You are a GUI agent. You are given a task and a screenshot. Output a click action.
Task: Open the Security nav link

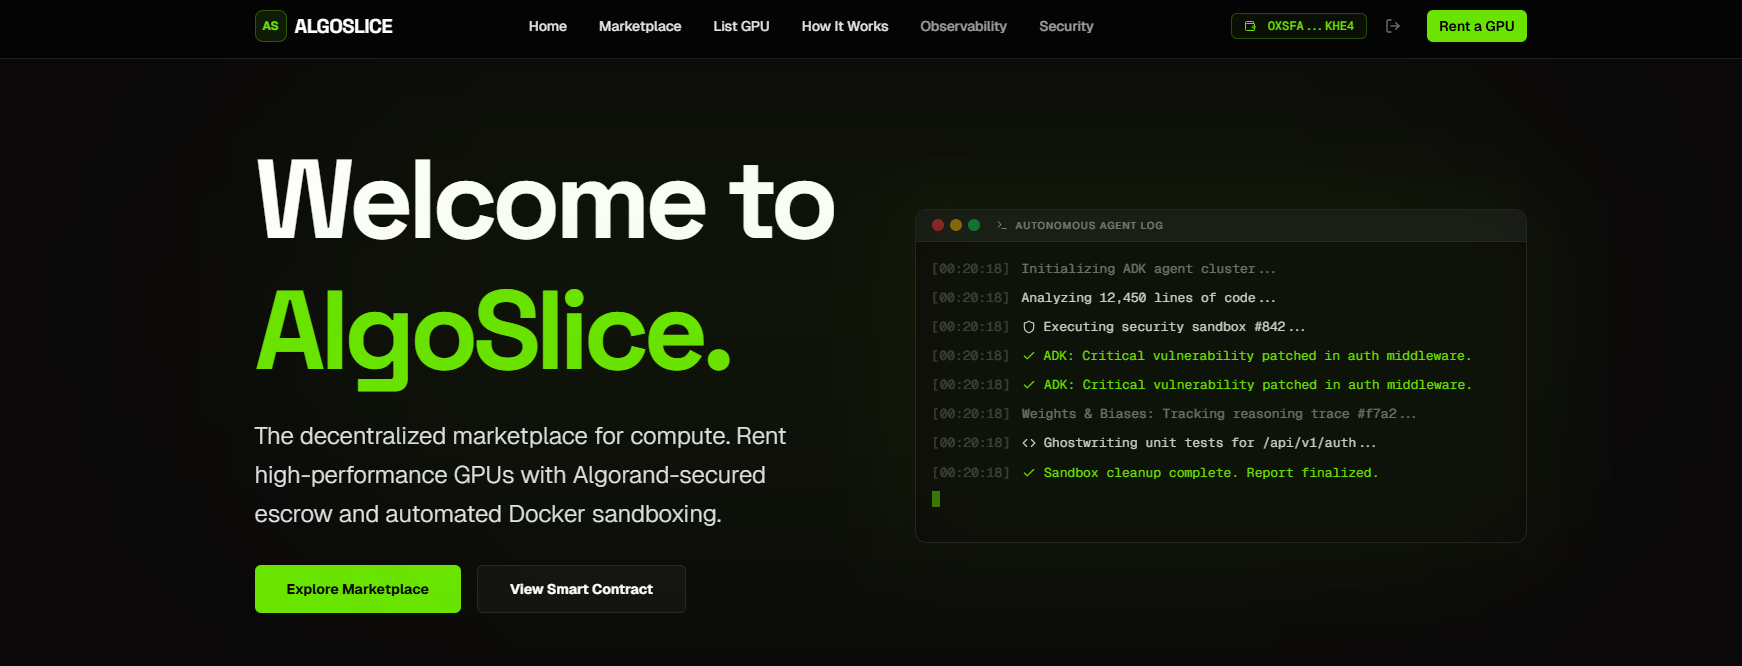pos(1066,26)
